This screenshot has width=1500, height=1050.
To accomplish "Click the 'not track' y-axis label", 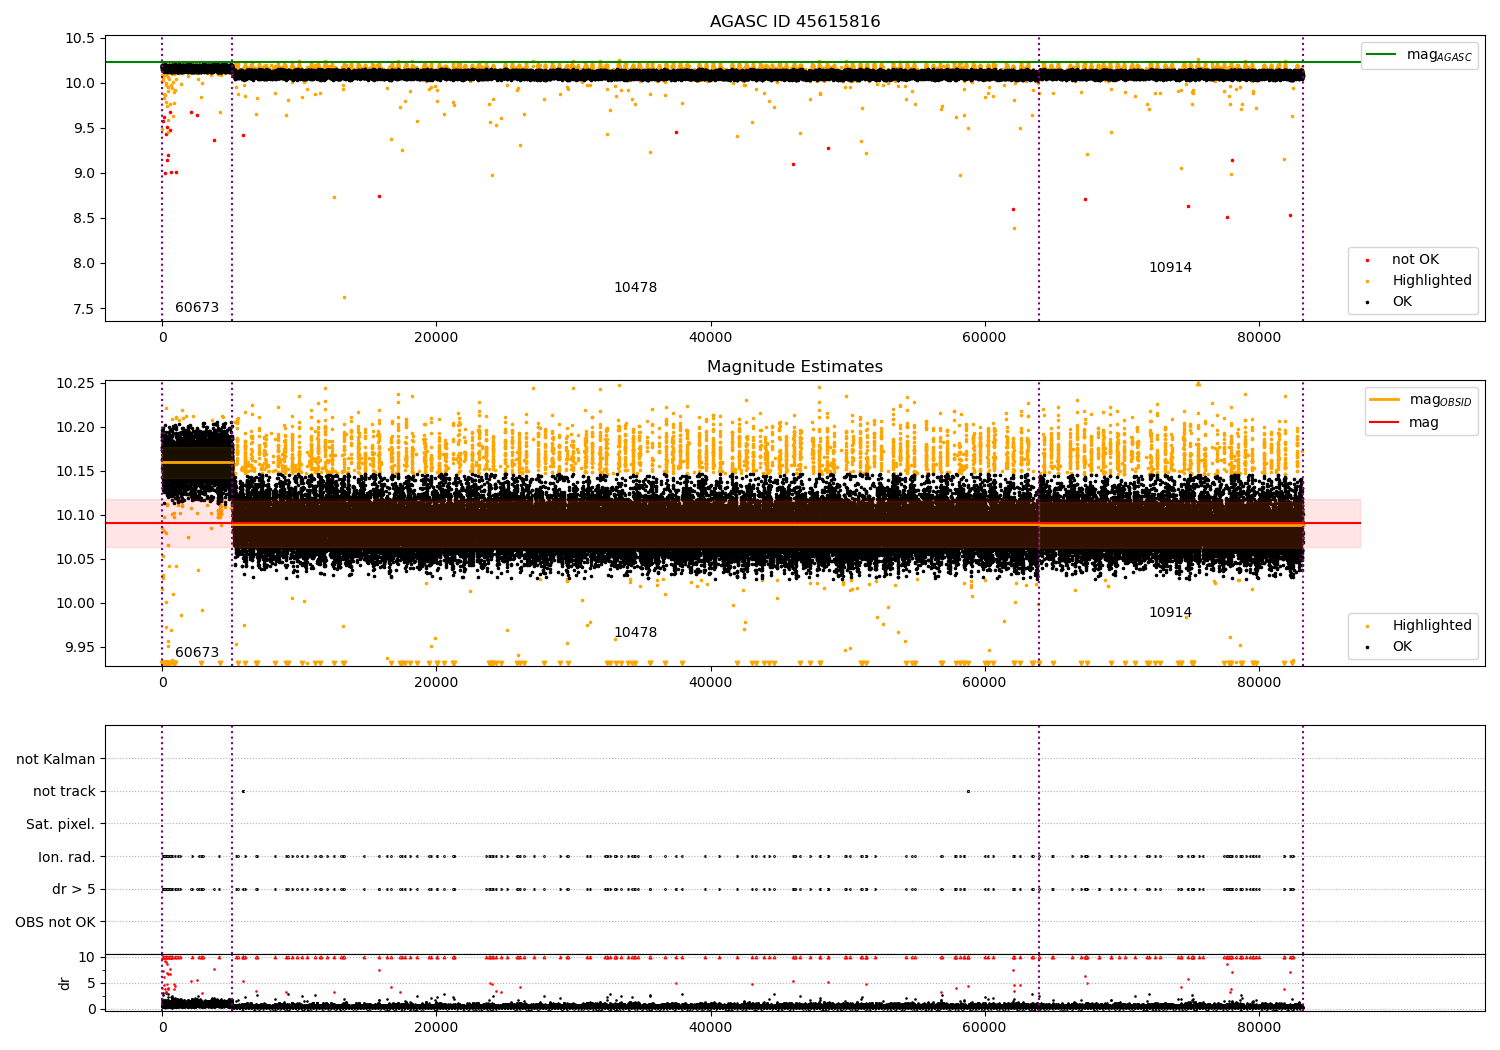I will (64, 792).
